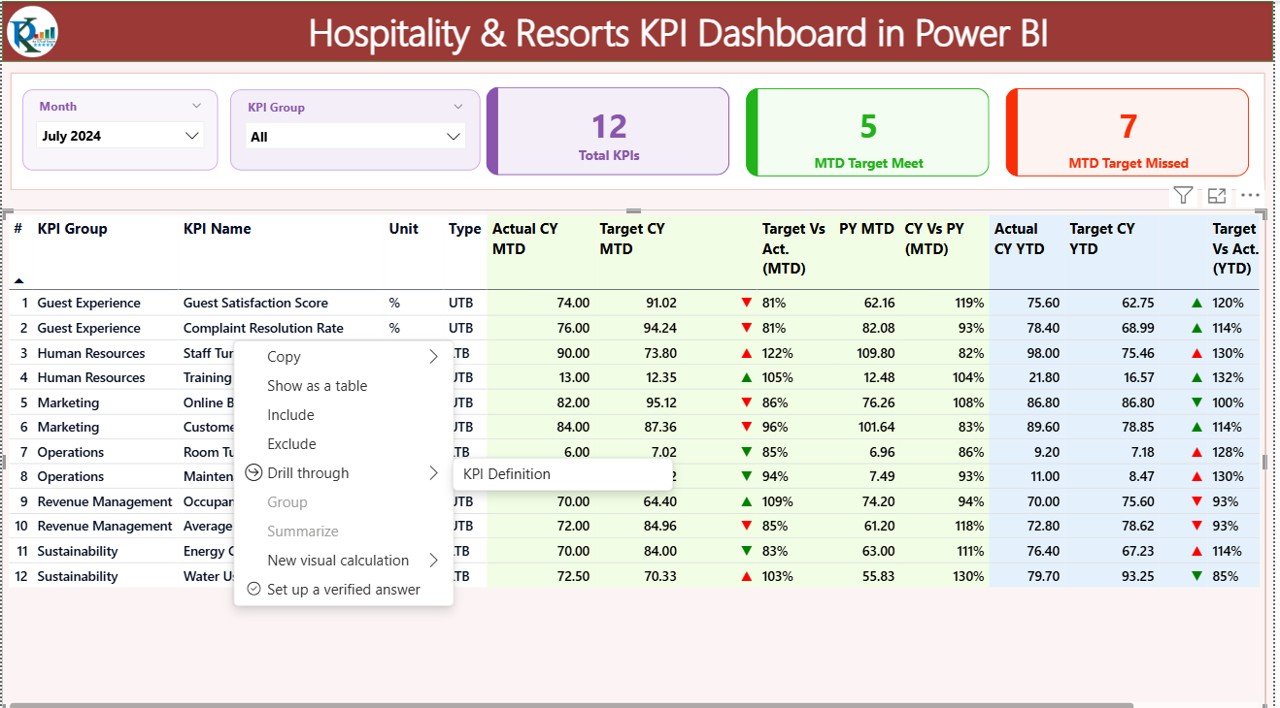Screen dimensions: 1280x708
Task: Click the verified answer checkmark icon
Action: [x=253, y=589]
